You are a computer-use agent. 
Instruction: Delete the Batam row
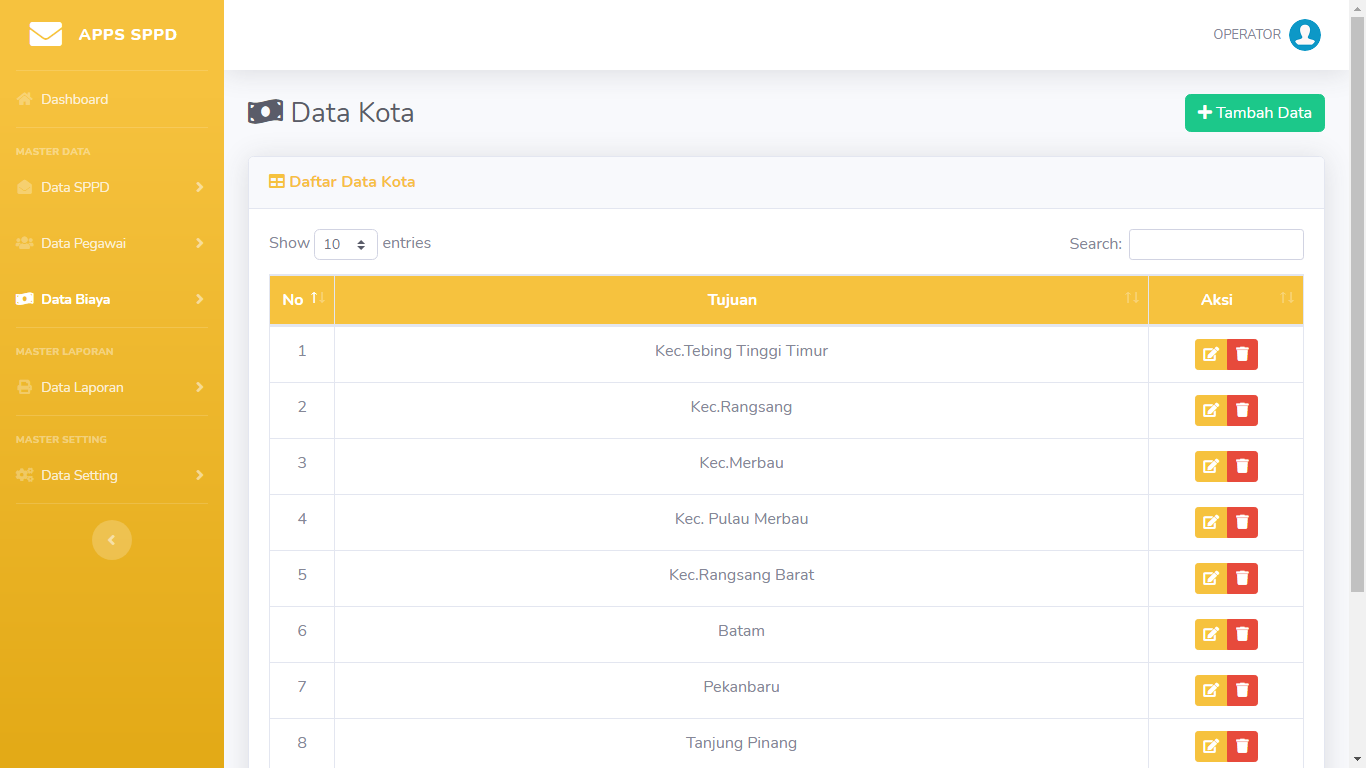[x=1242, y=634]
